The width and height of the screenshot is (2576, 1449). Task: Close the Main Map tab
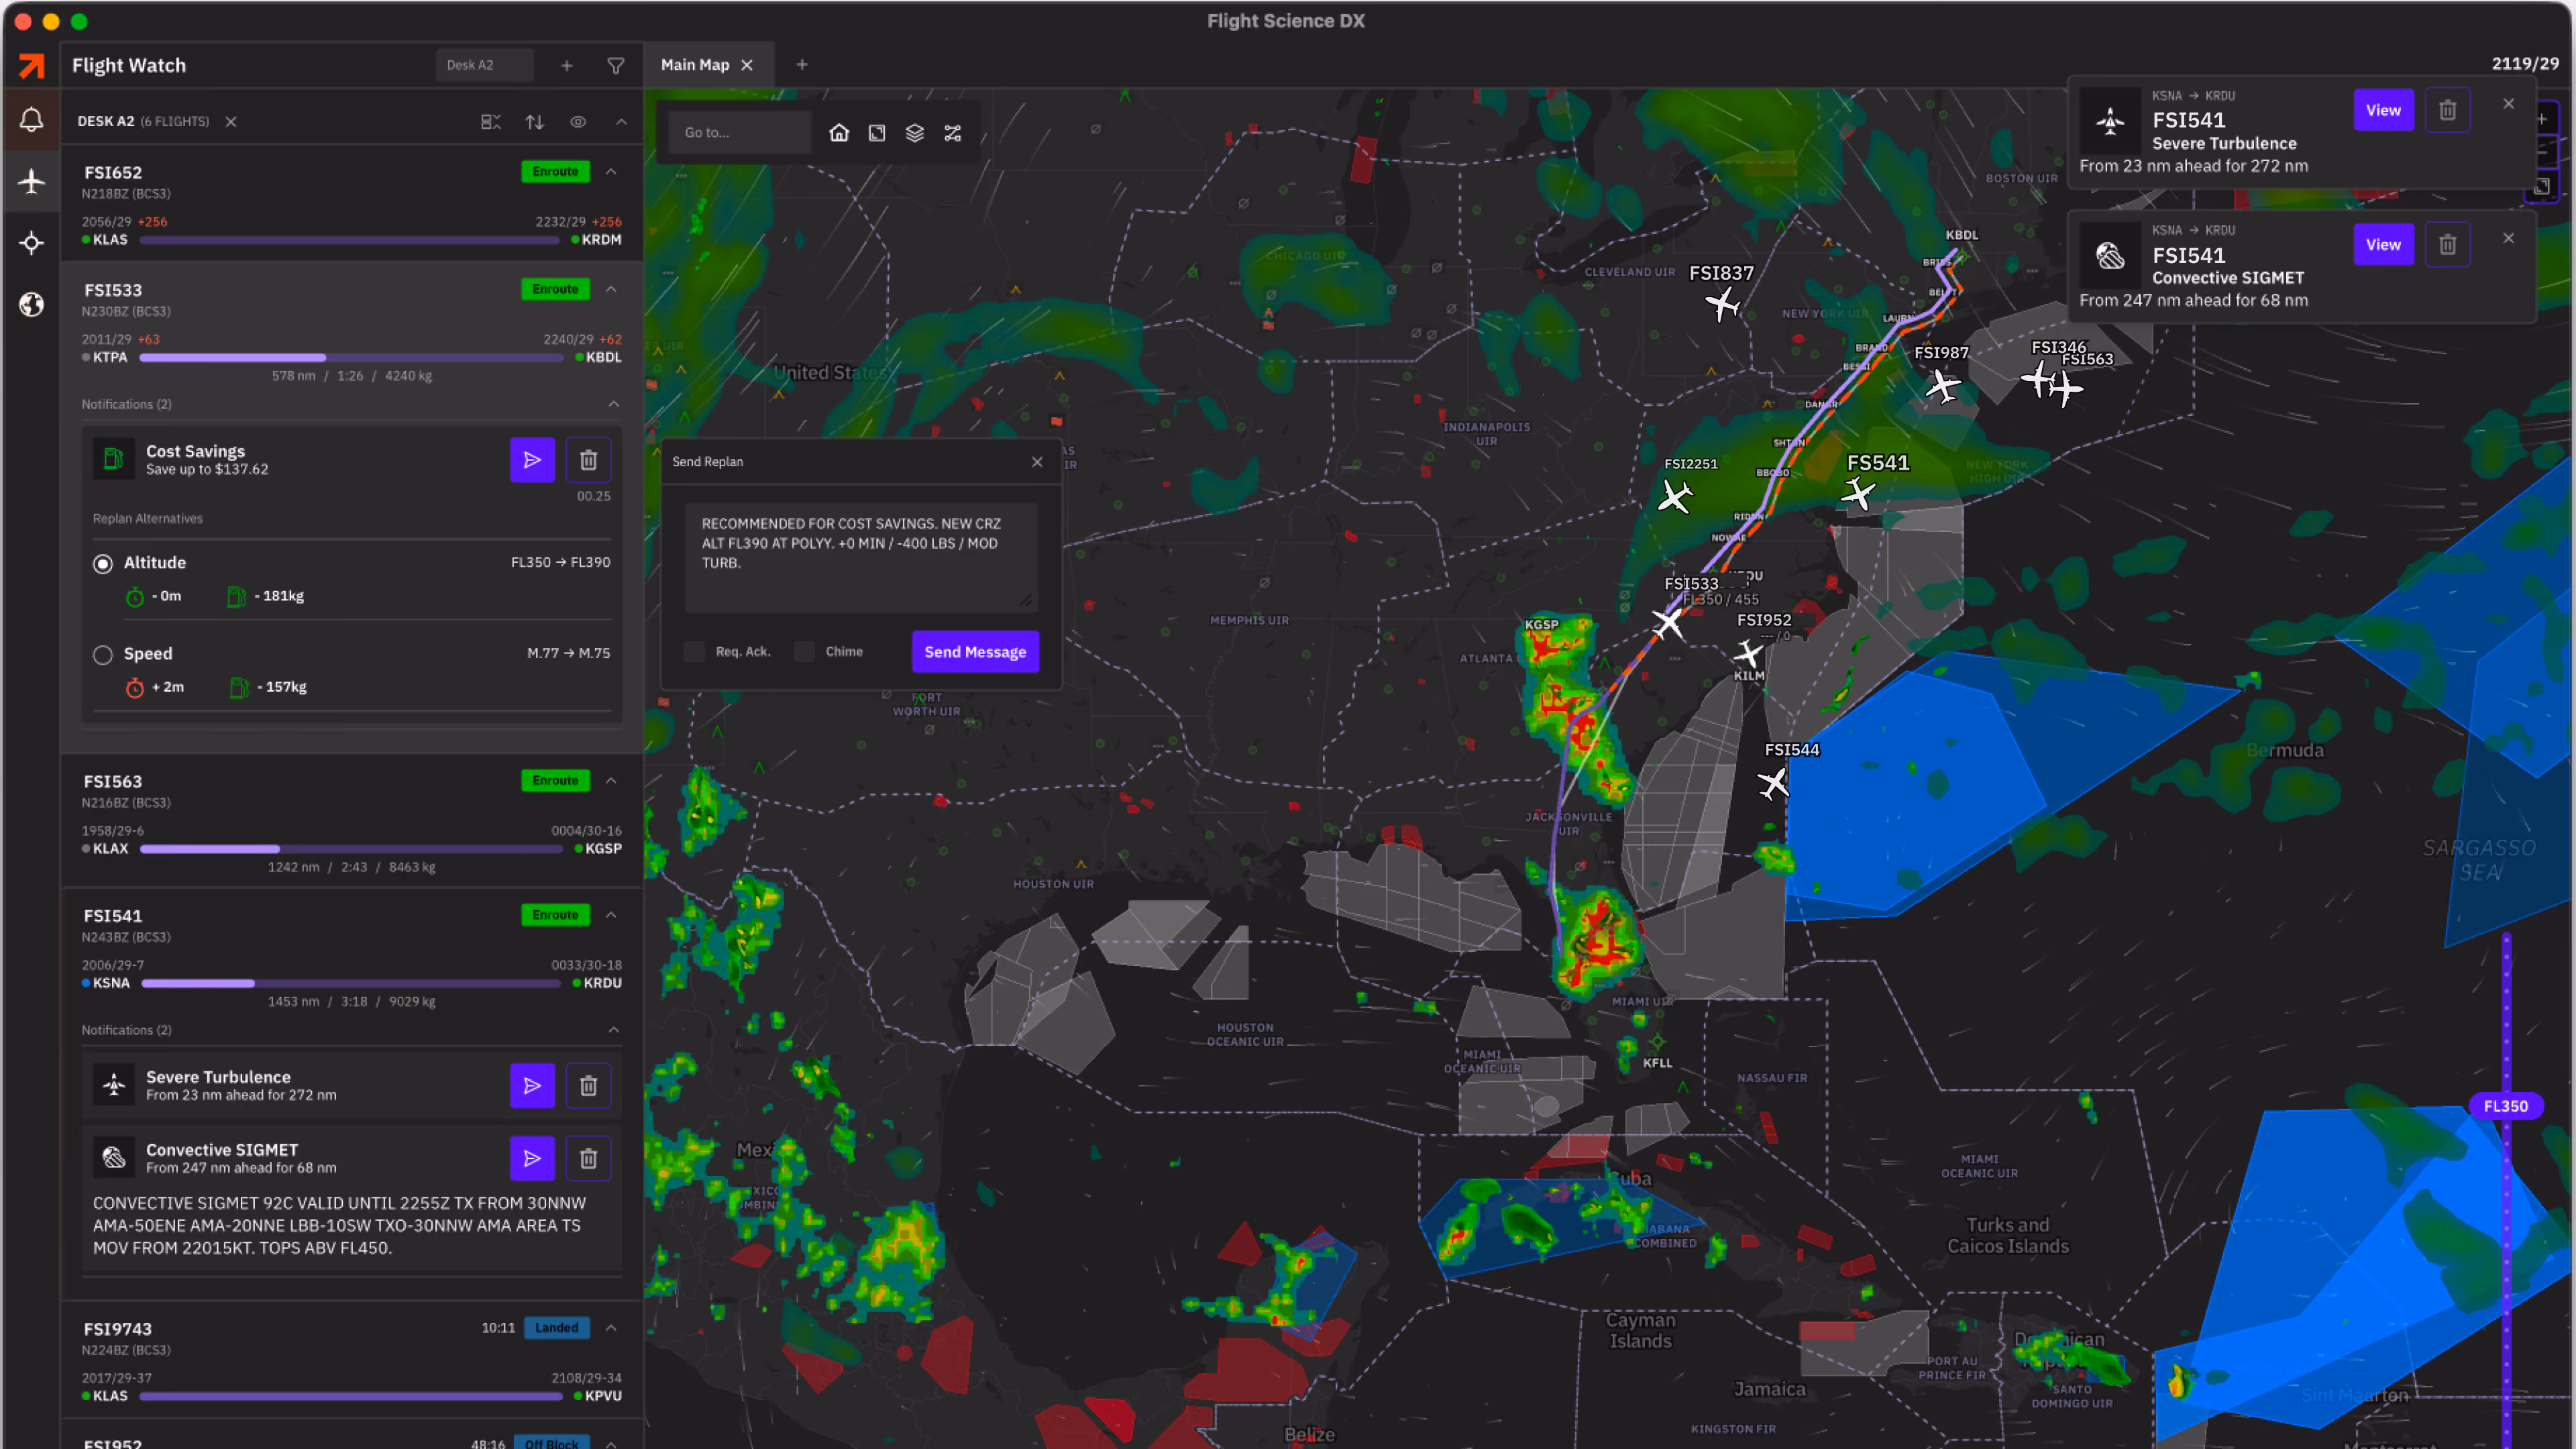[747, 65]
